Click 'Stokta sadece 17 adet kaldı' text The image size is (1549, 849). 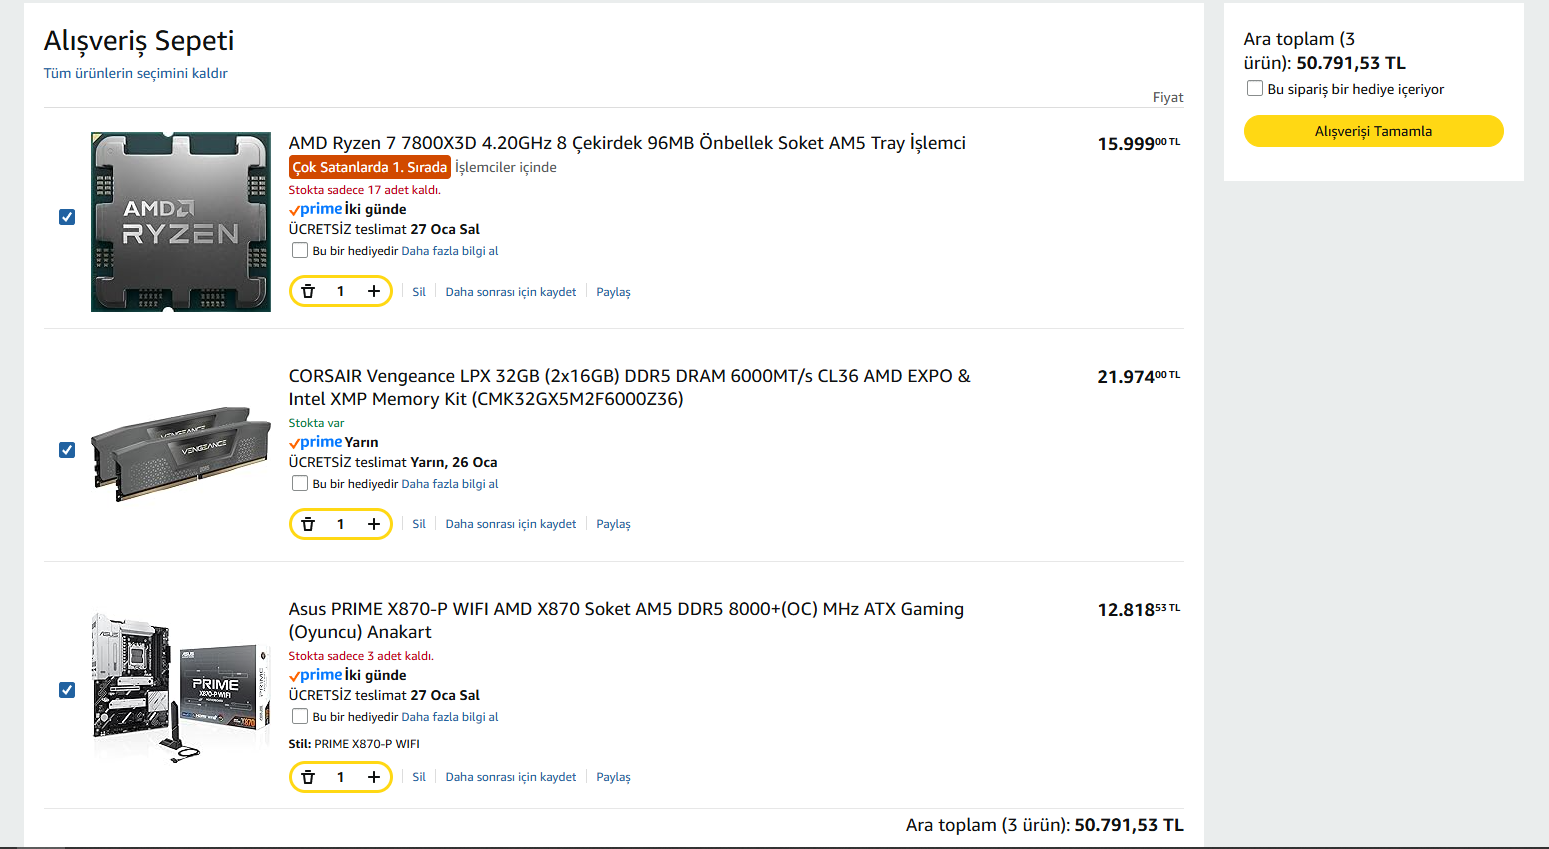coord(365,190)
